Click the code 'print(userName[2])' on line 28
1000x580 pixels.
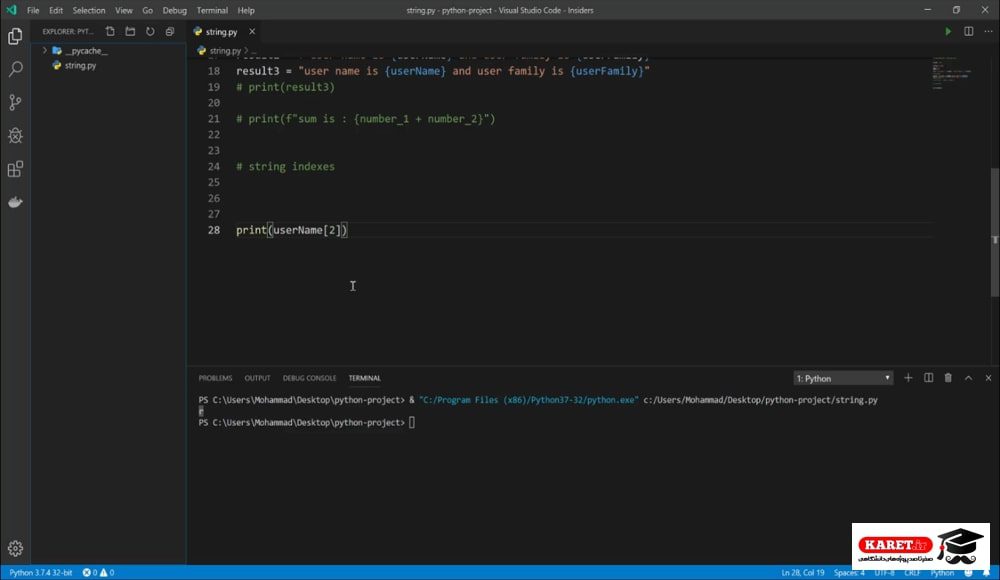pyautogui.click(x=292, y=230)
